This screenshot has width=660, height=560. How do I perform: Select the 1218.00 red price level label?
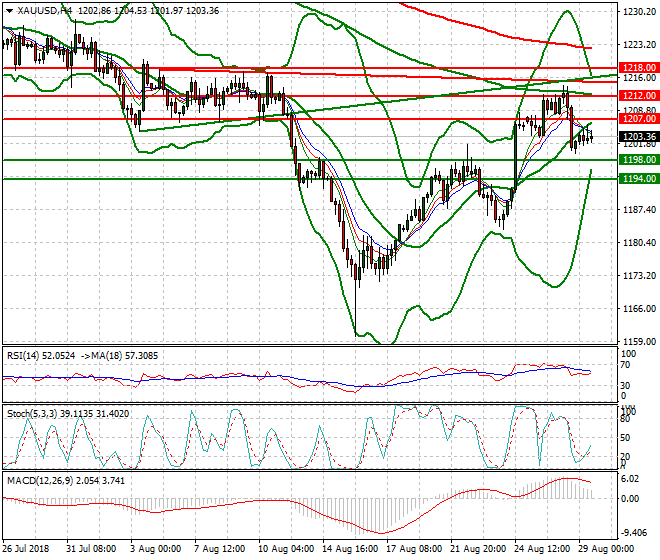(639, 68)
